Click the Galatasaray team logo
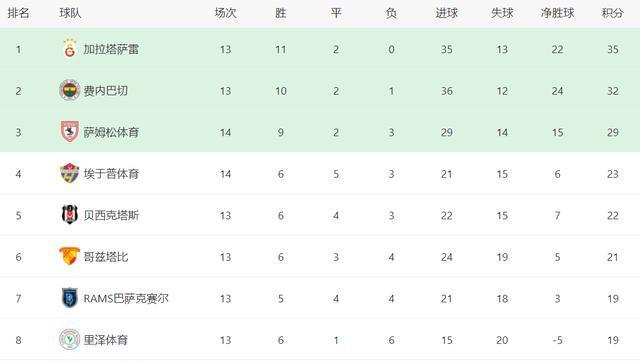 pos(70,49)
